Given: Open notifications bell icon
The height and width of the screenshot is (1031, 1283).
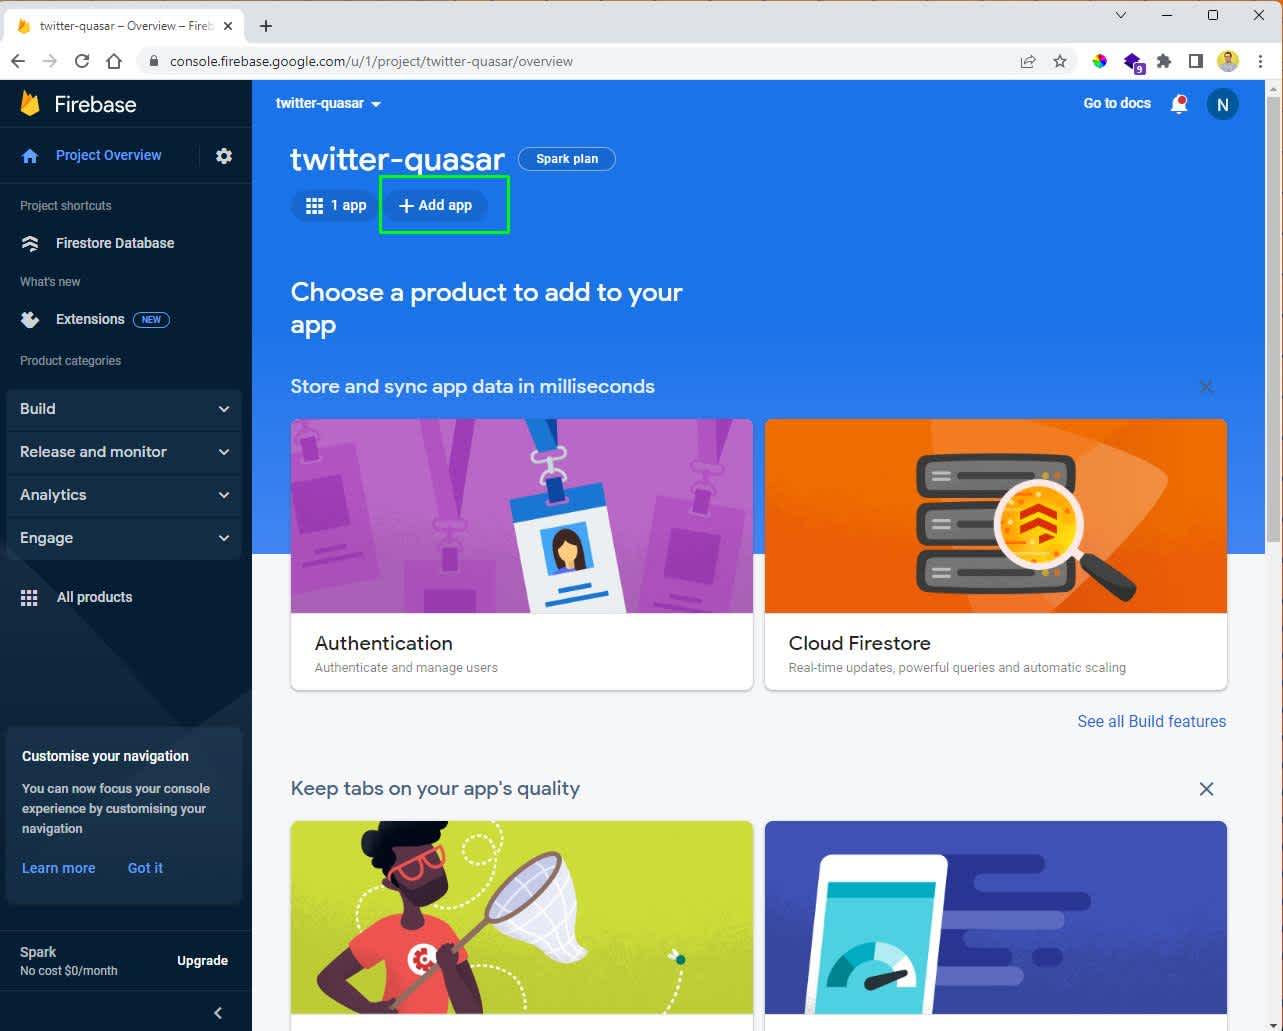Looking at the screenshot, I should [x=1179, y=104].
